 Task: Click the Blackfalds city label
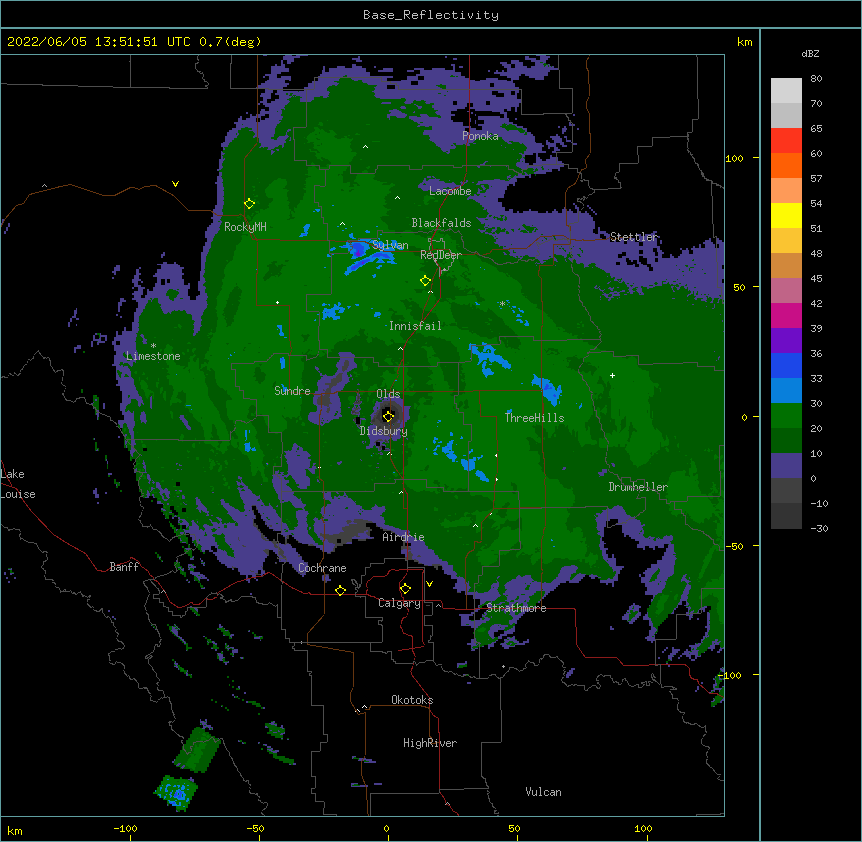click(441, 223)
